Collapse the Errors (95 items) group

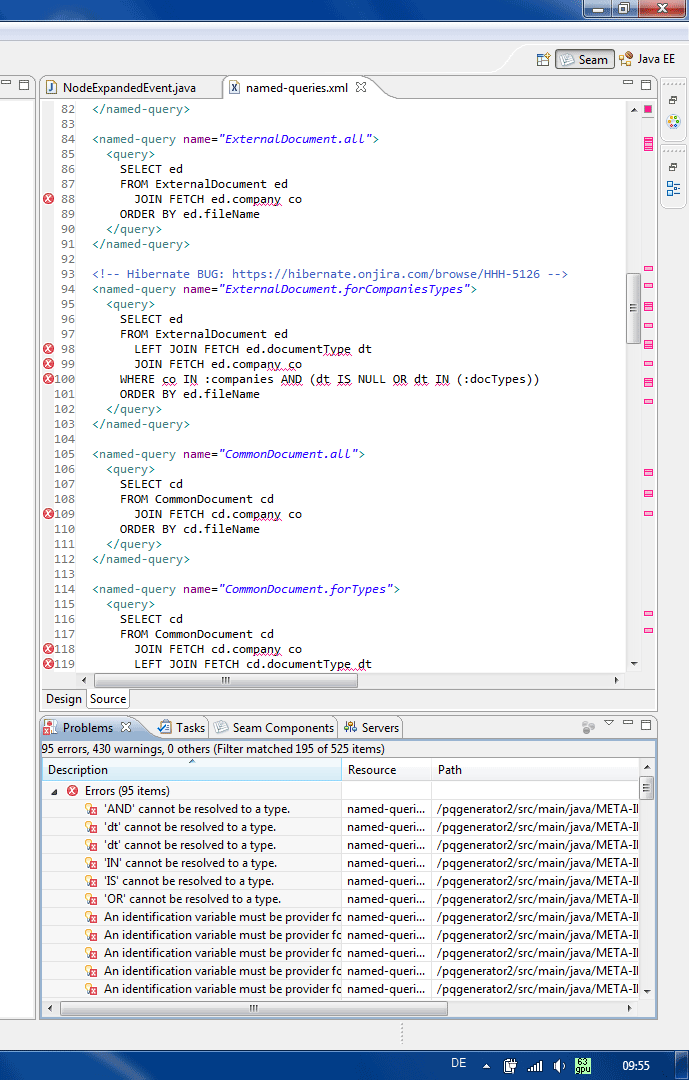point(54,791)
